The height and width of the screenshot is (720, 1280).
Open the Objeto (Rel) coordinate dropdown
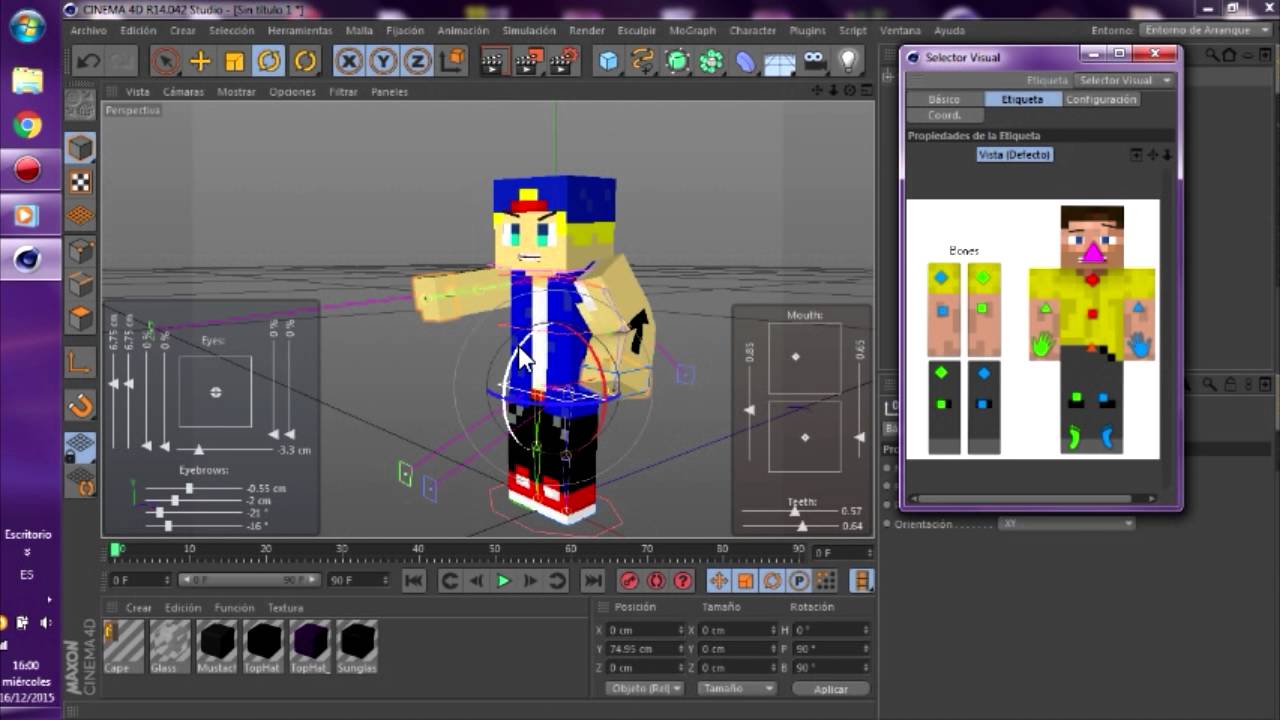click(x=644, y=688)
